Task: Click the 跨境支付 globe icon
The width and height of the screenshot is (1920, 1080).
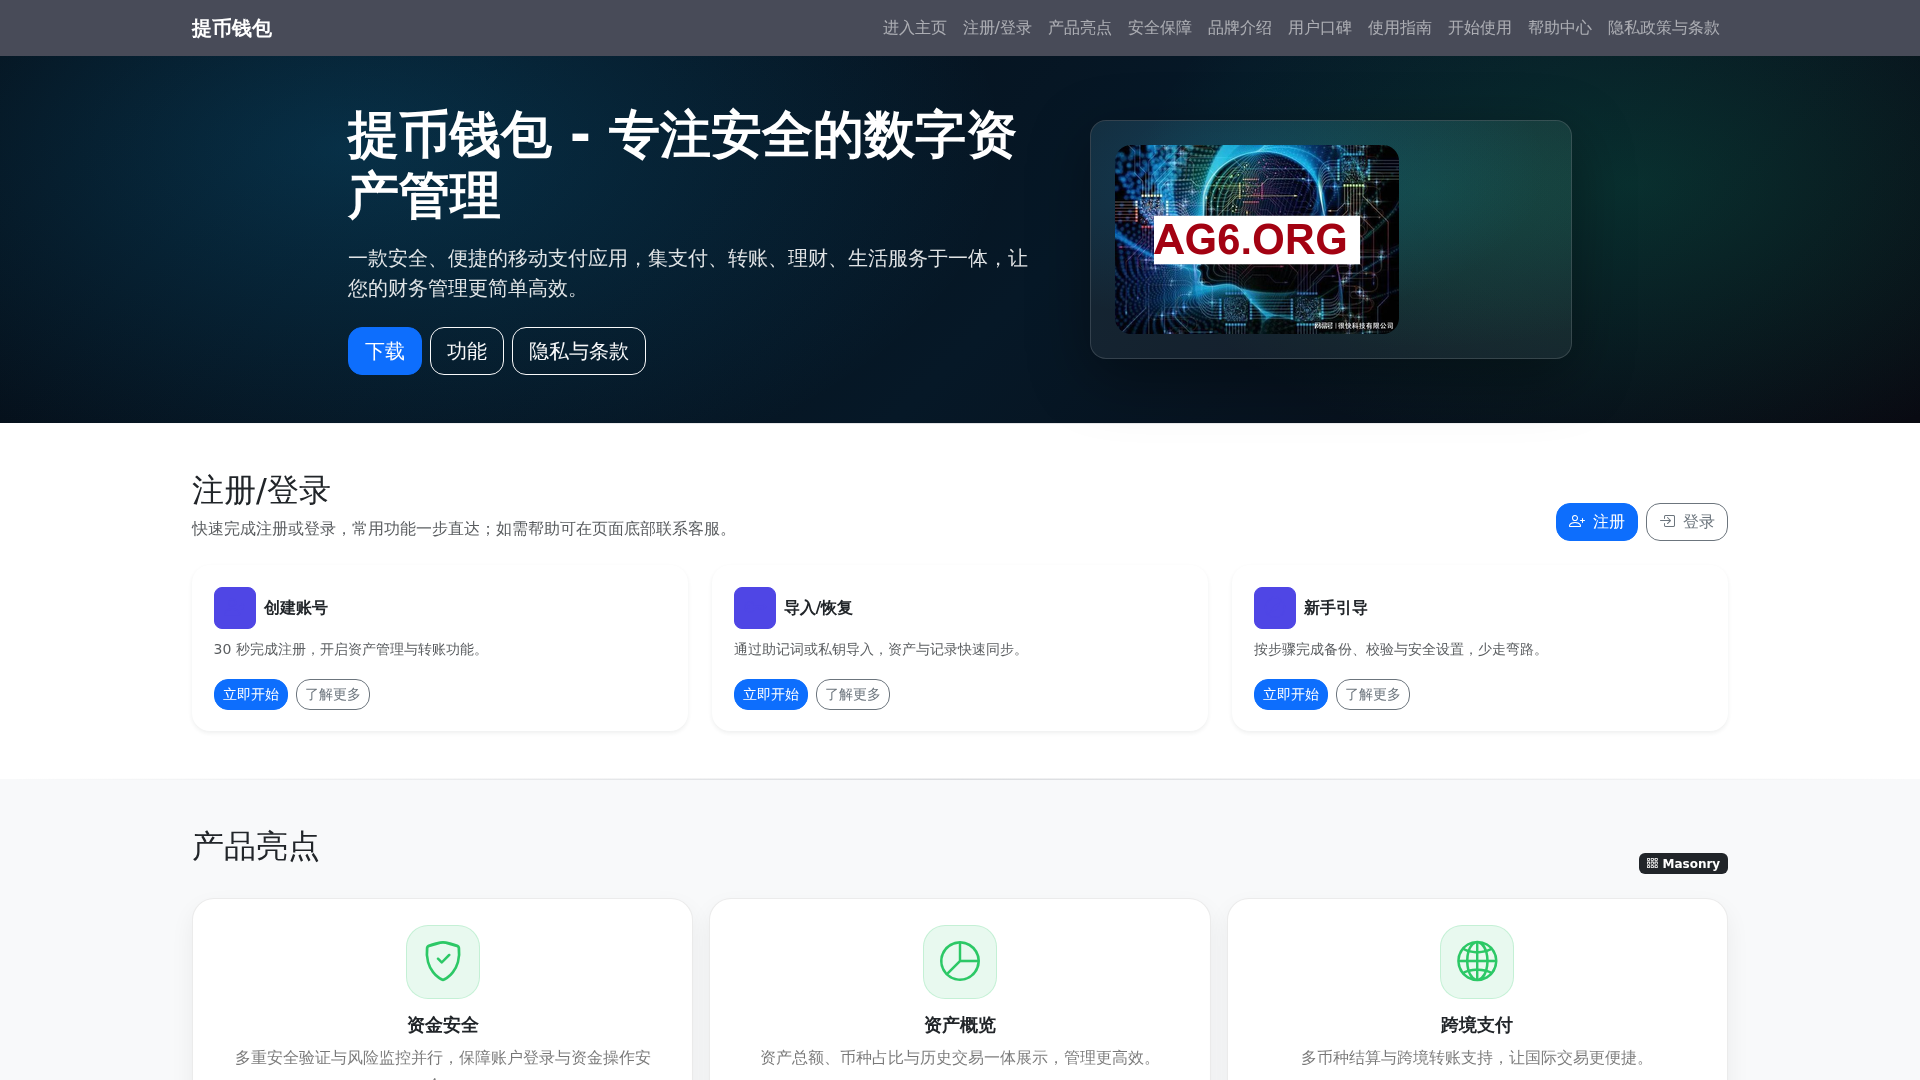Action: 1477,962
